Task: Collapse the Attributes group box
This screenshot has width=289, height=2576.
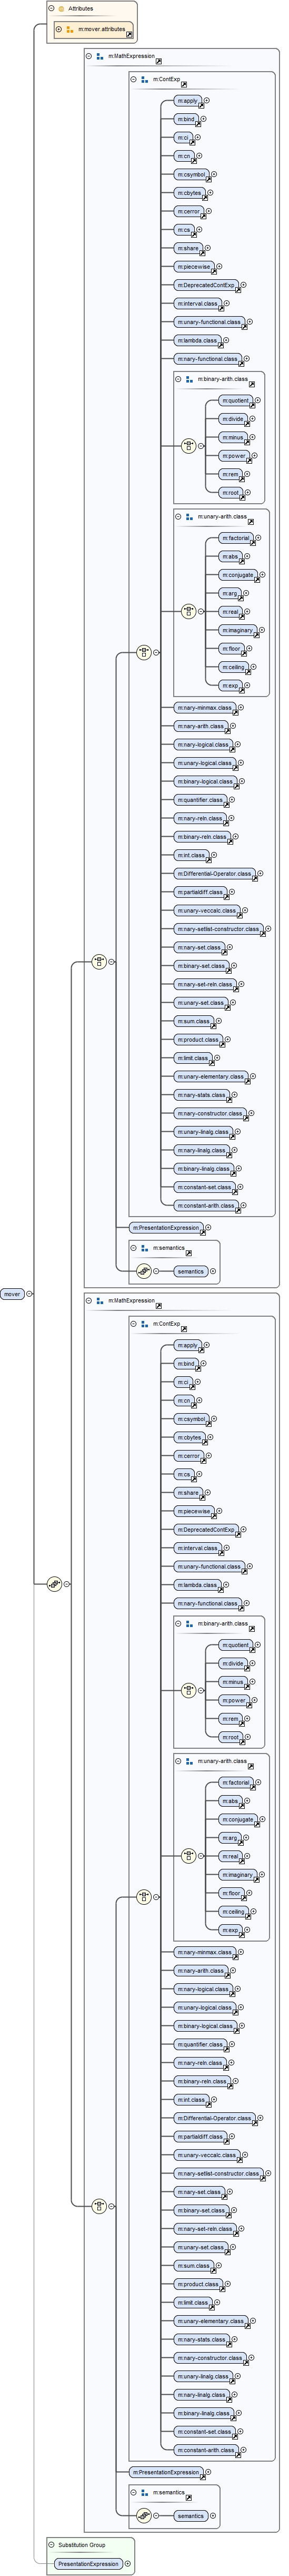Action: 51,8
